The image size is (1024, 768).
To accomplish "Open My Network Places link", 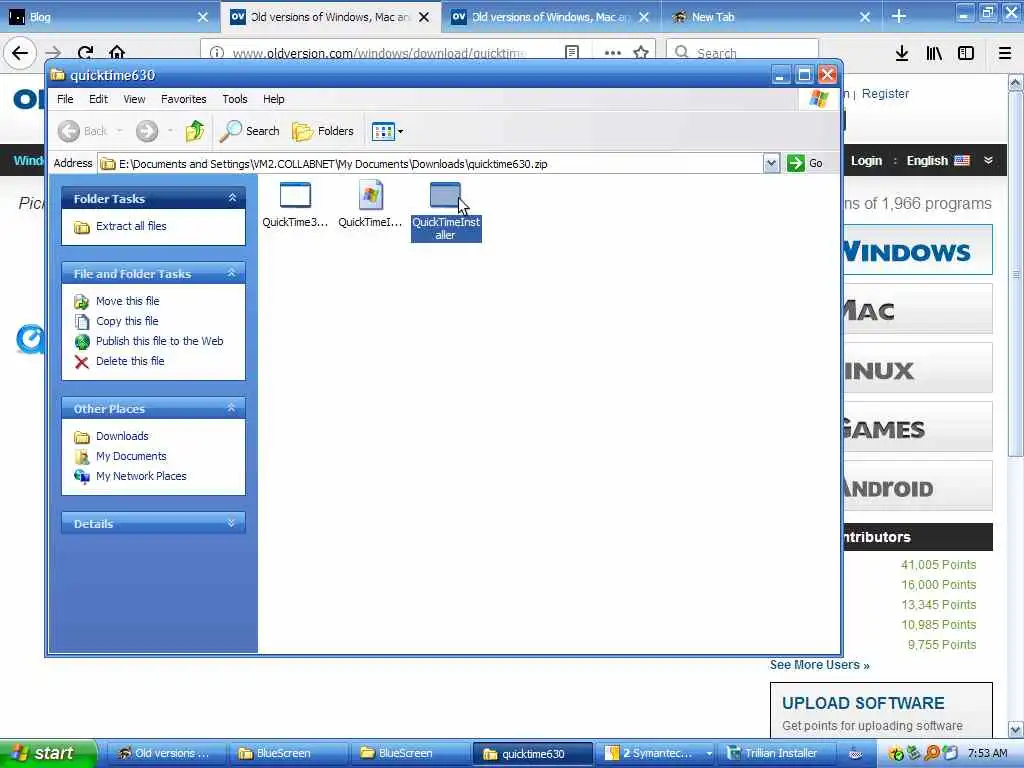I will tap(141, 476).
